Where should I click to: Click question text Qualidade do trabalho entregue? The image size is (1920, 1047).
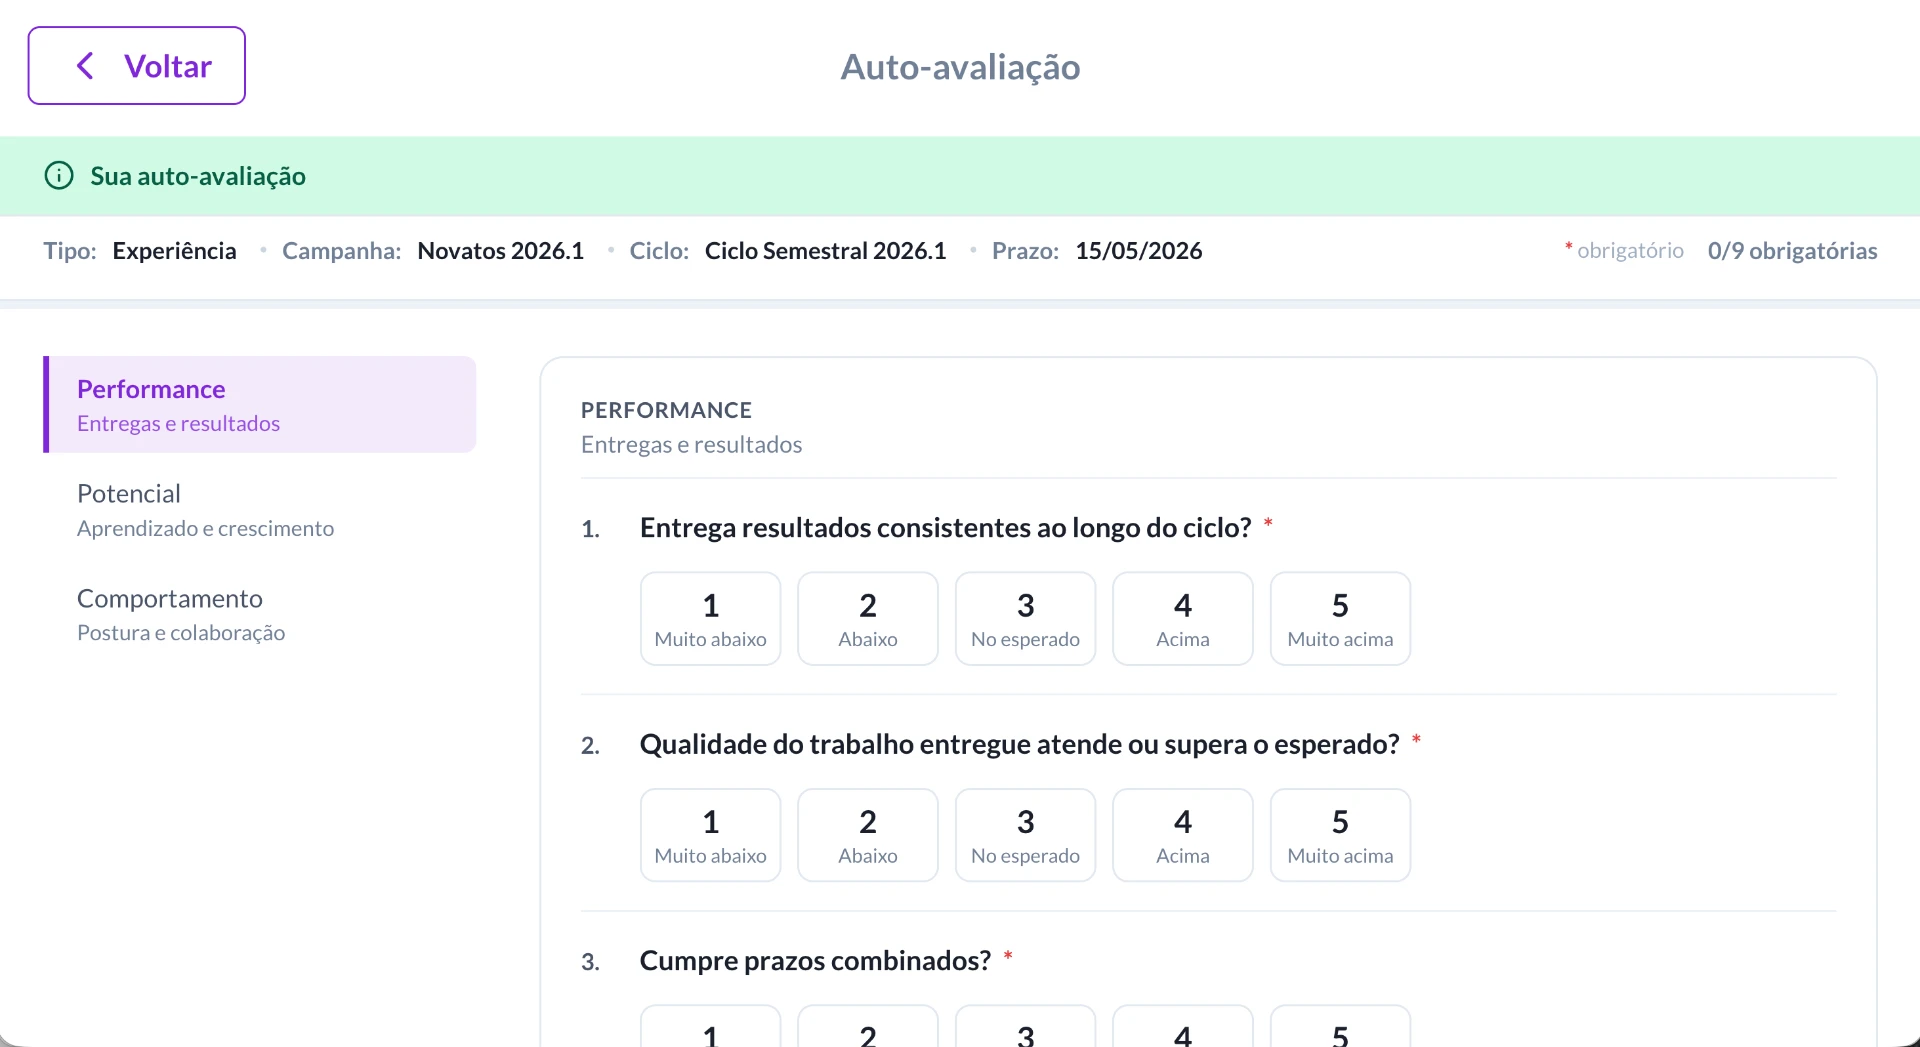[x=1020, y=745]
